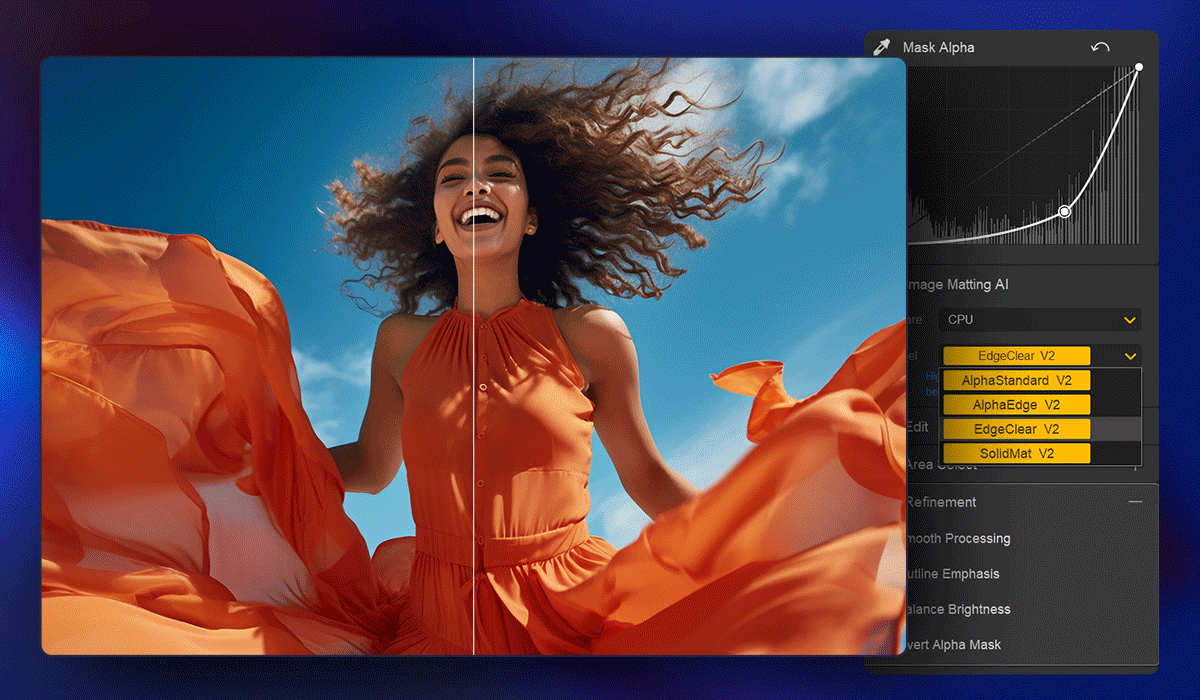The height and width of the screenshot is (700, 1200).
Task: Click the before/after split divider line
Action: 473,400
